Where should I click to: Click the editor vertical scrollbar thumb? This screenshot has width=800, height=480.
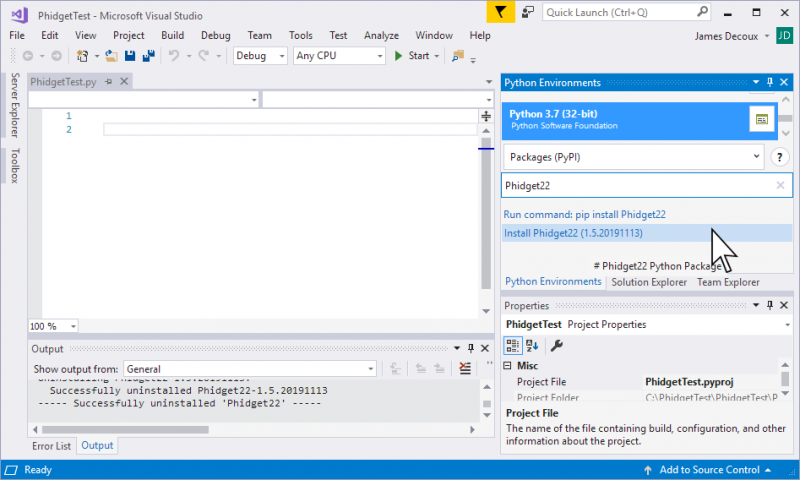486,214
